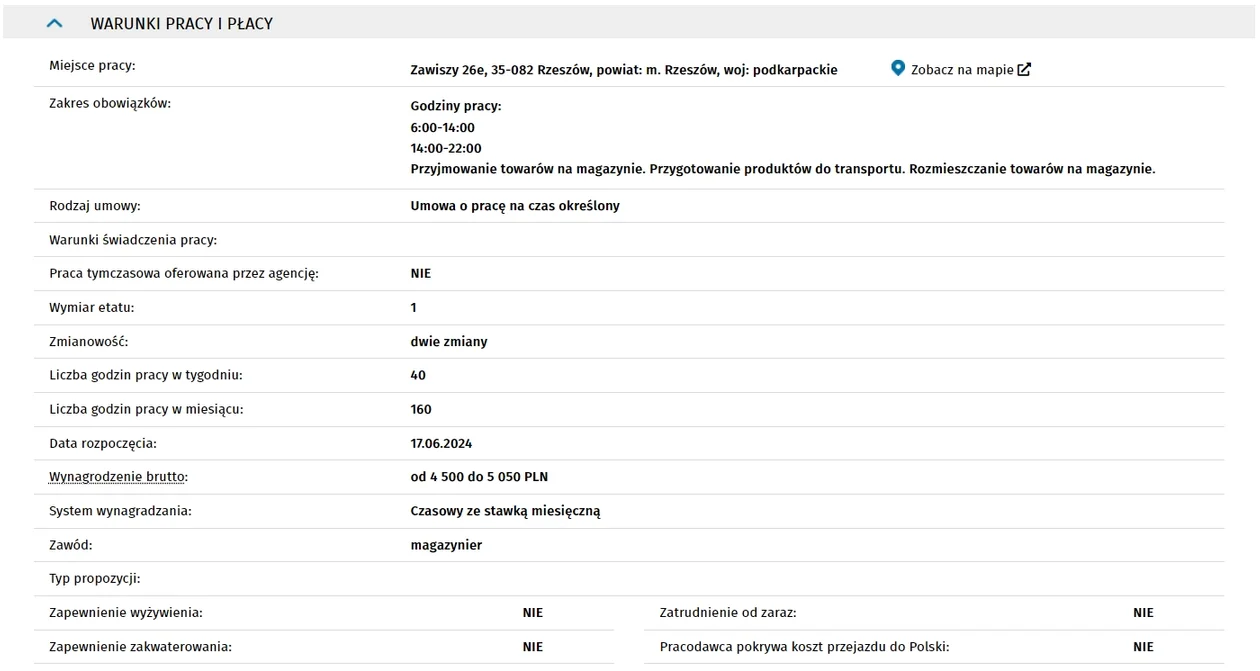Click NIE value beside 'Zatrudnienie od zaraz'
The height and width of the screenshot is (671, 1260).
(1143, 612)
